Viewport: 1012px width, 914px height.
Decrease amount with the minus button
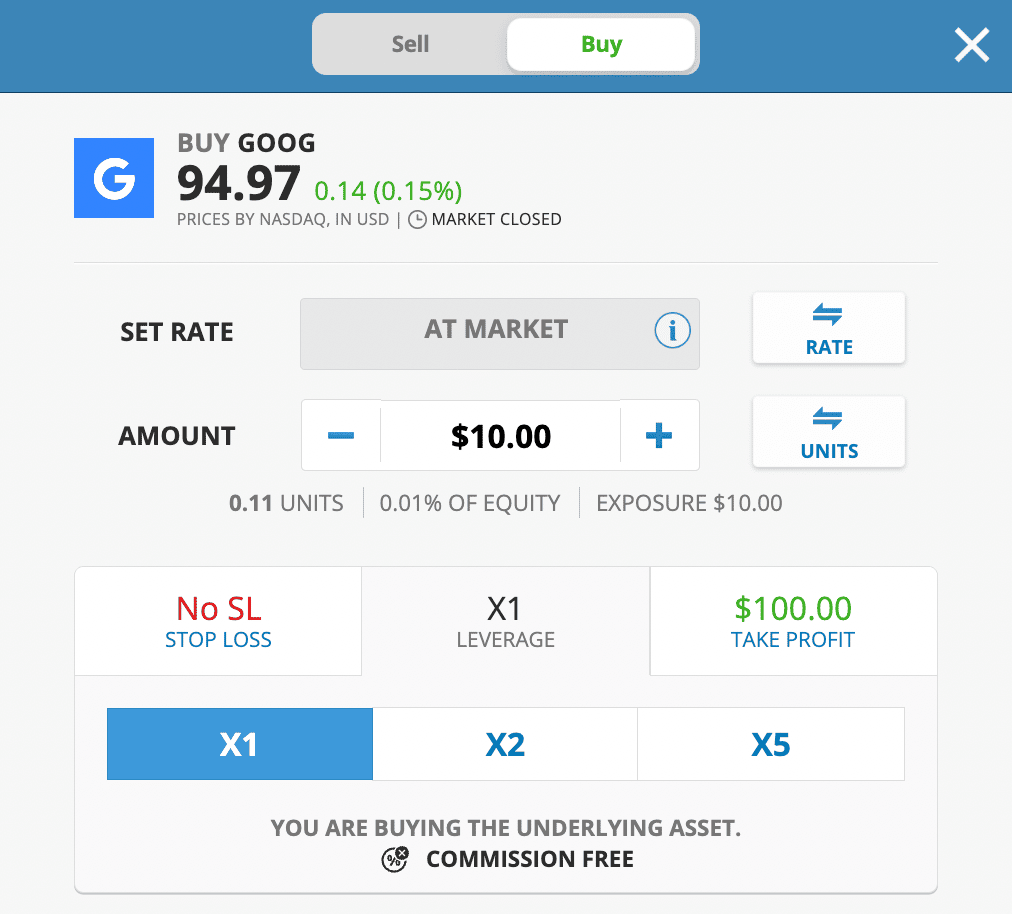tap(341, 436)
